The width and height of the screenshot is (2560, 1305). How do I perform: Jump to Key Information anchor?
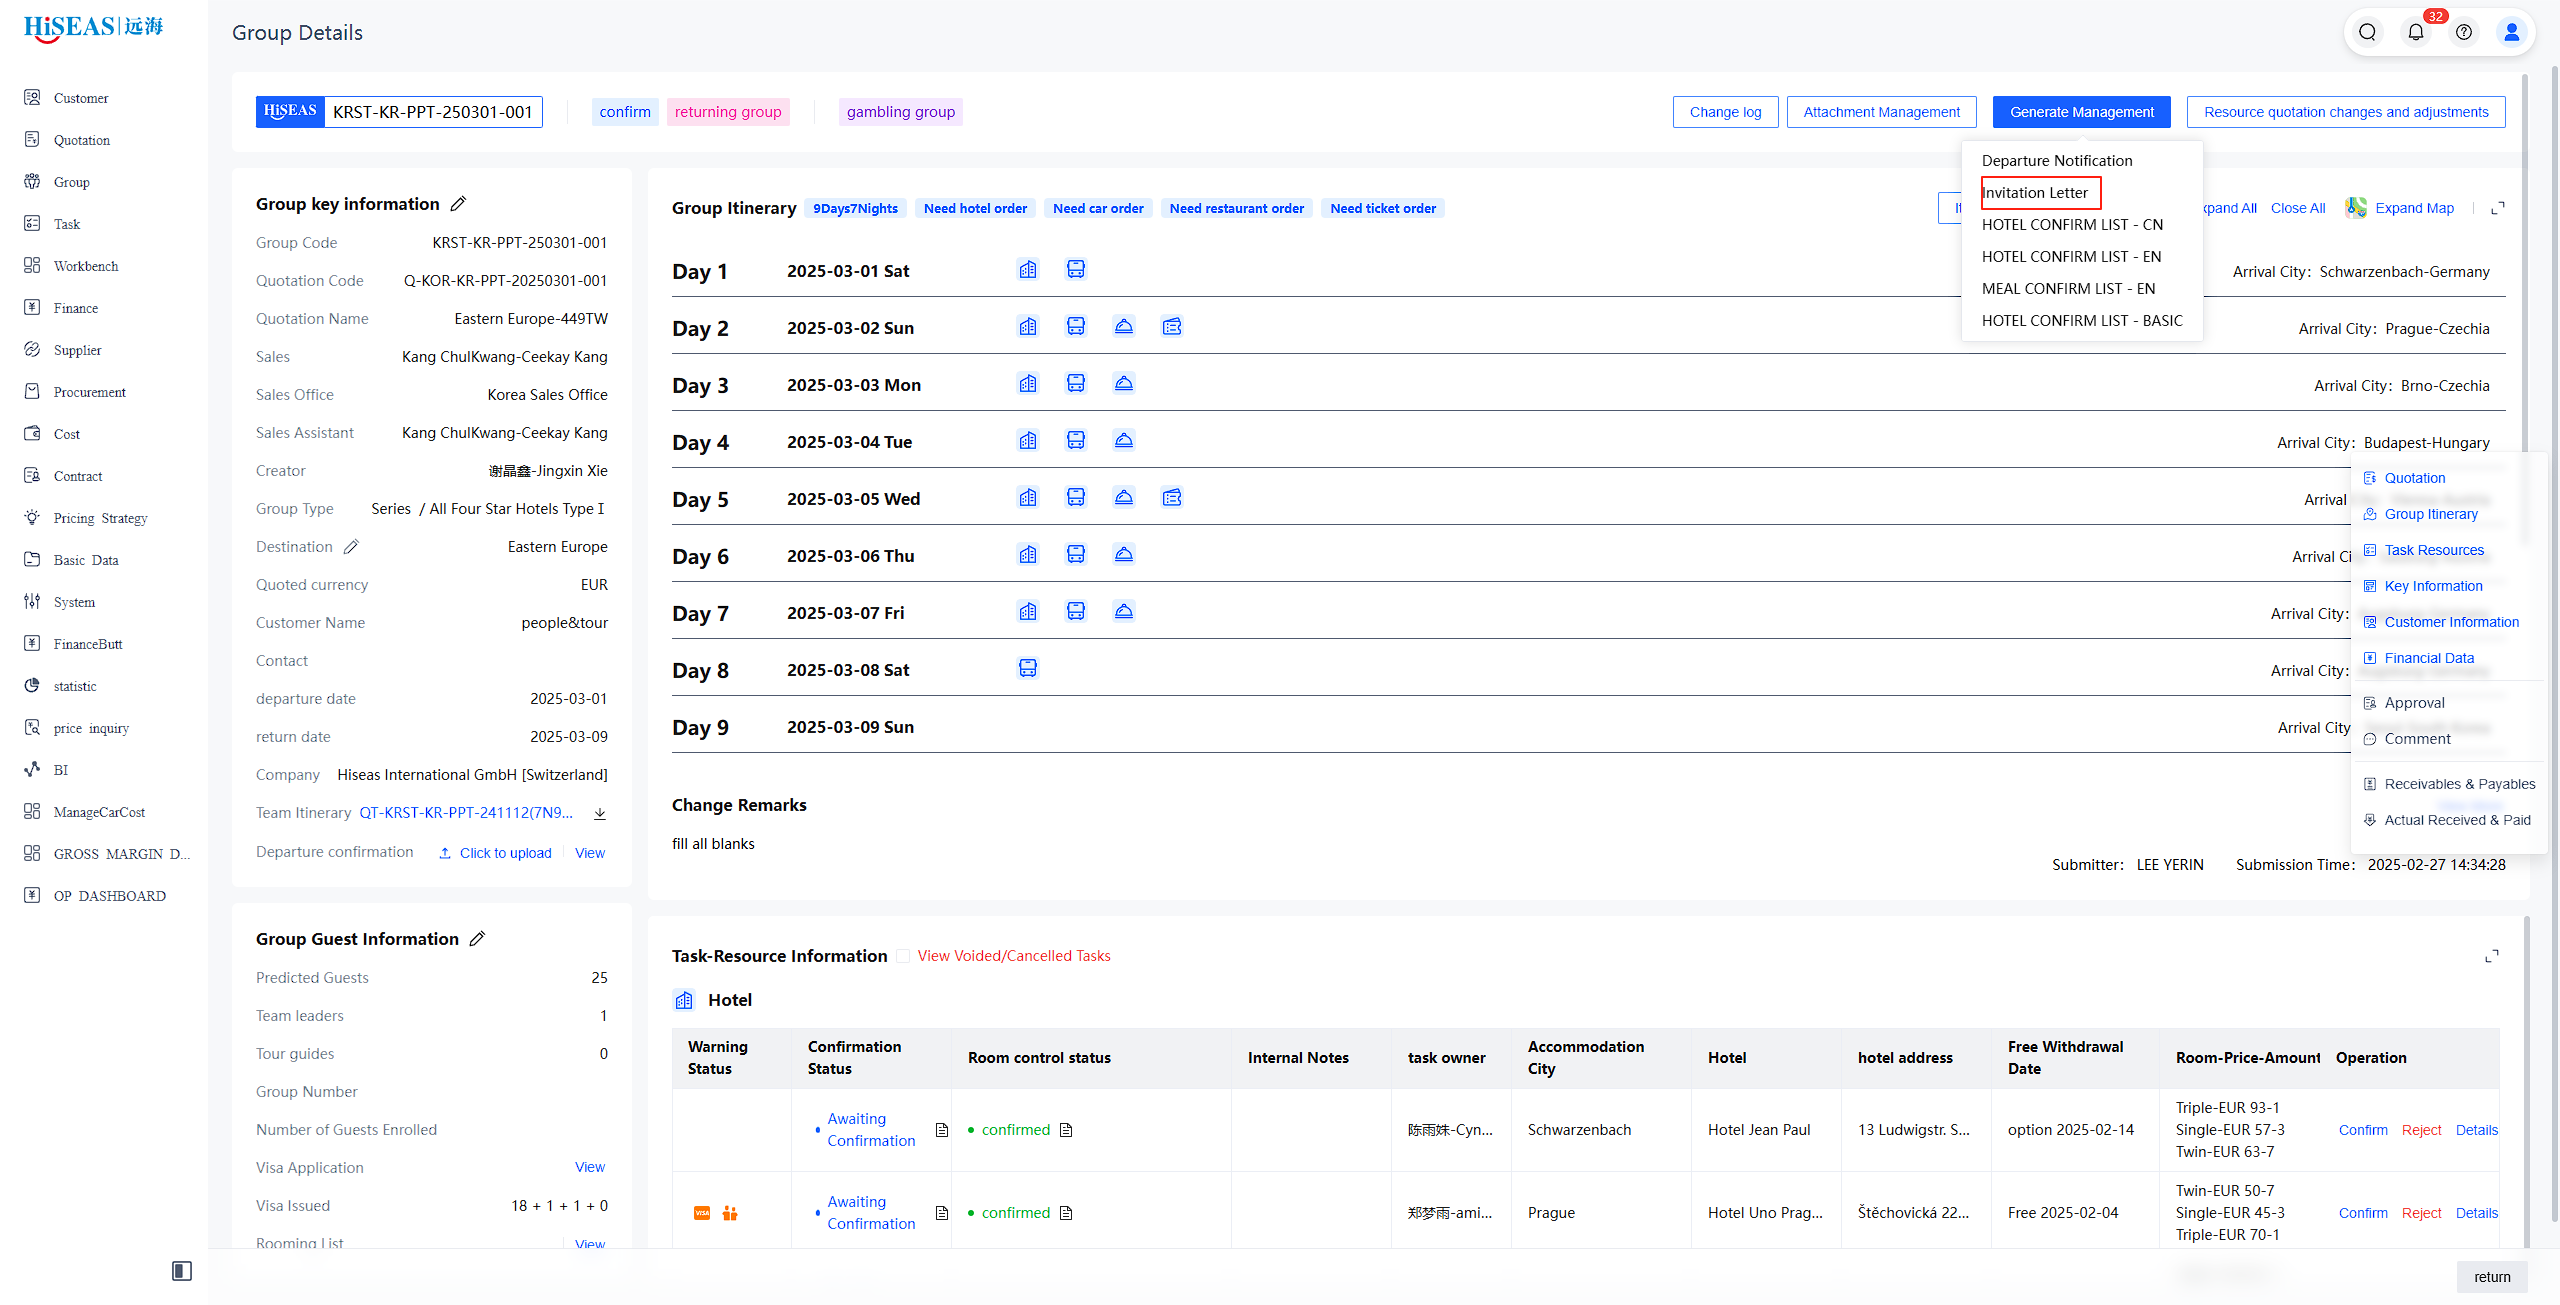pos(2433,586)
